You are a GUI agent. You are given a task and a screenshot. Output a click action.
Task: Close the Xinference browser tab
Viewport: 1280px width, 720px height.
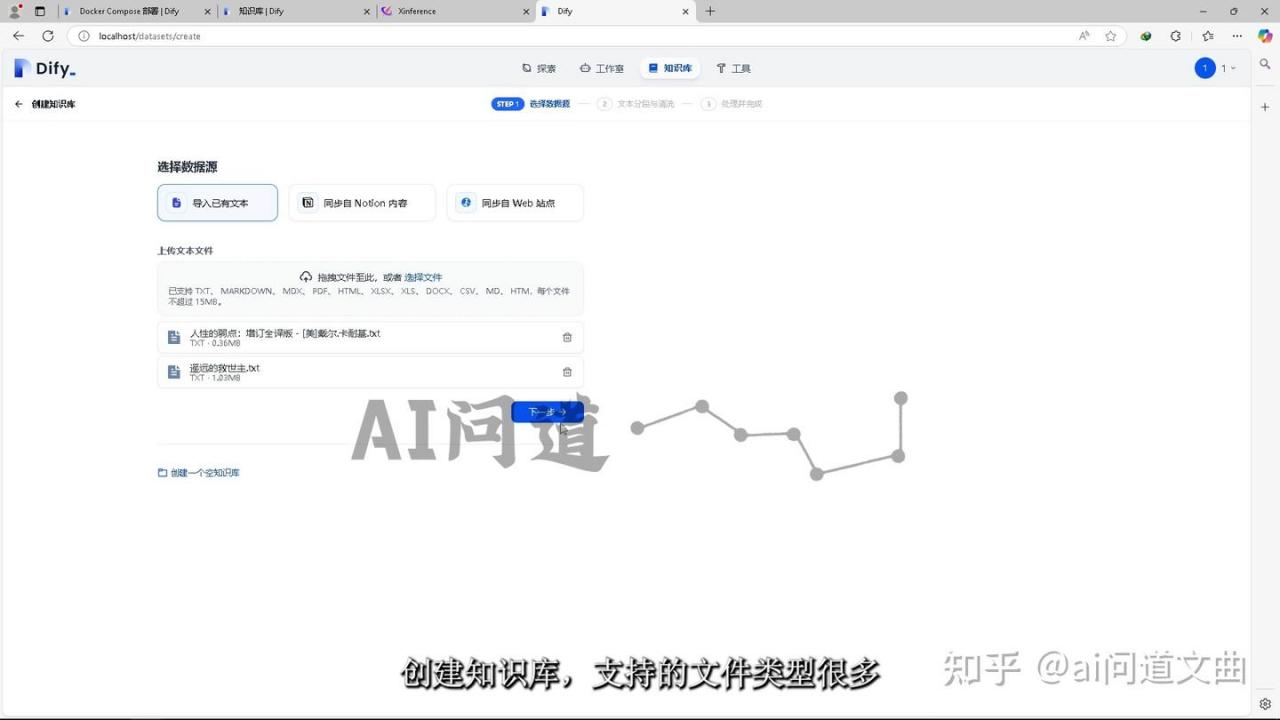click(x=527, y=12)
